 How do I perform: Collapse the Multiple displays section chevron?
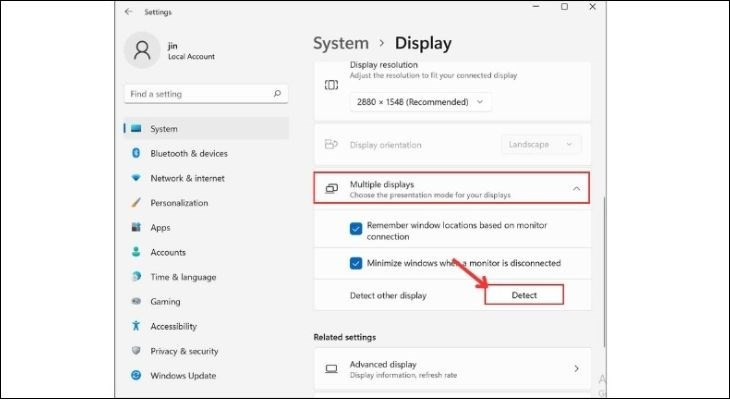(x=576, y=189)
